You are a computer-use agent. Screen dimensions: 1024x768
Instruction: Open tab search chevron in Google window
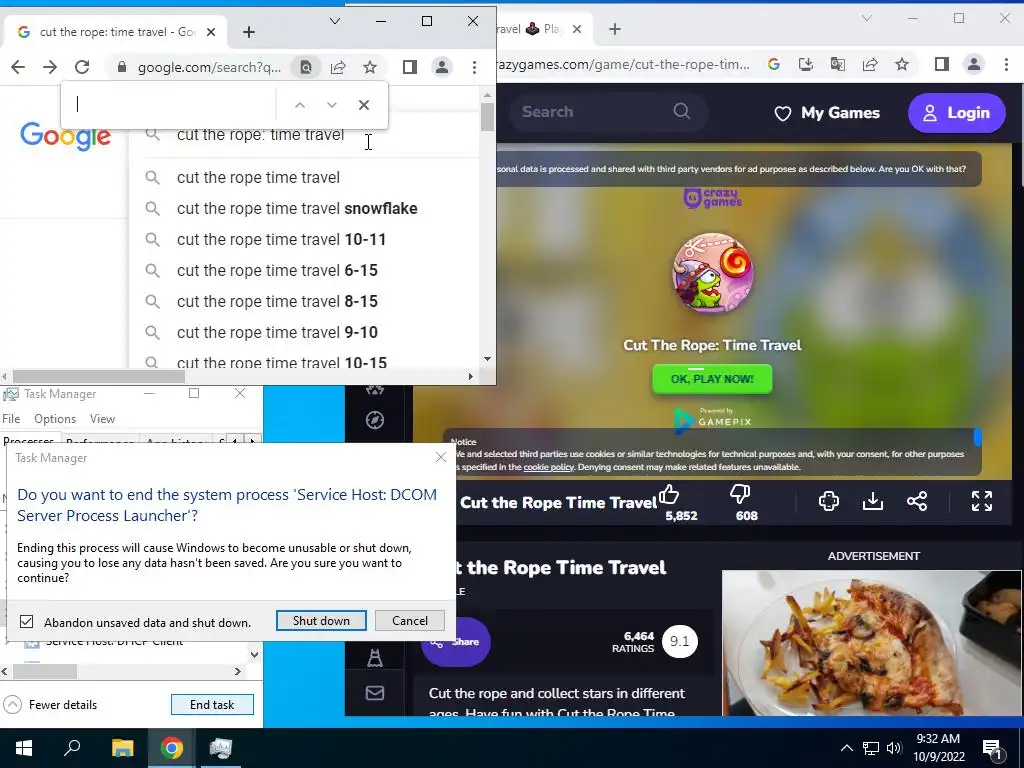(x=335, y=21)
